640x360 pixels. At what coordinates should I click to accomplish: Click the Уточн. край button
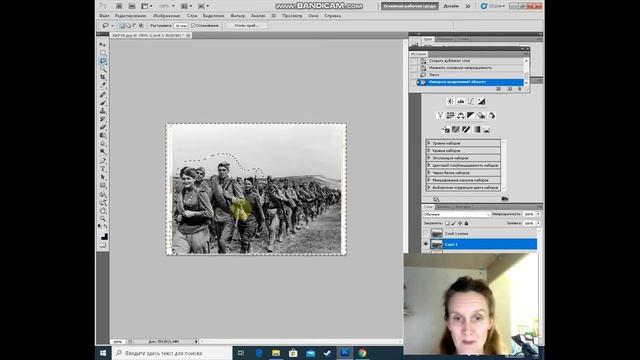(247, 25)
